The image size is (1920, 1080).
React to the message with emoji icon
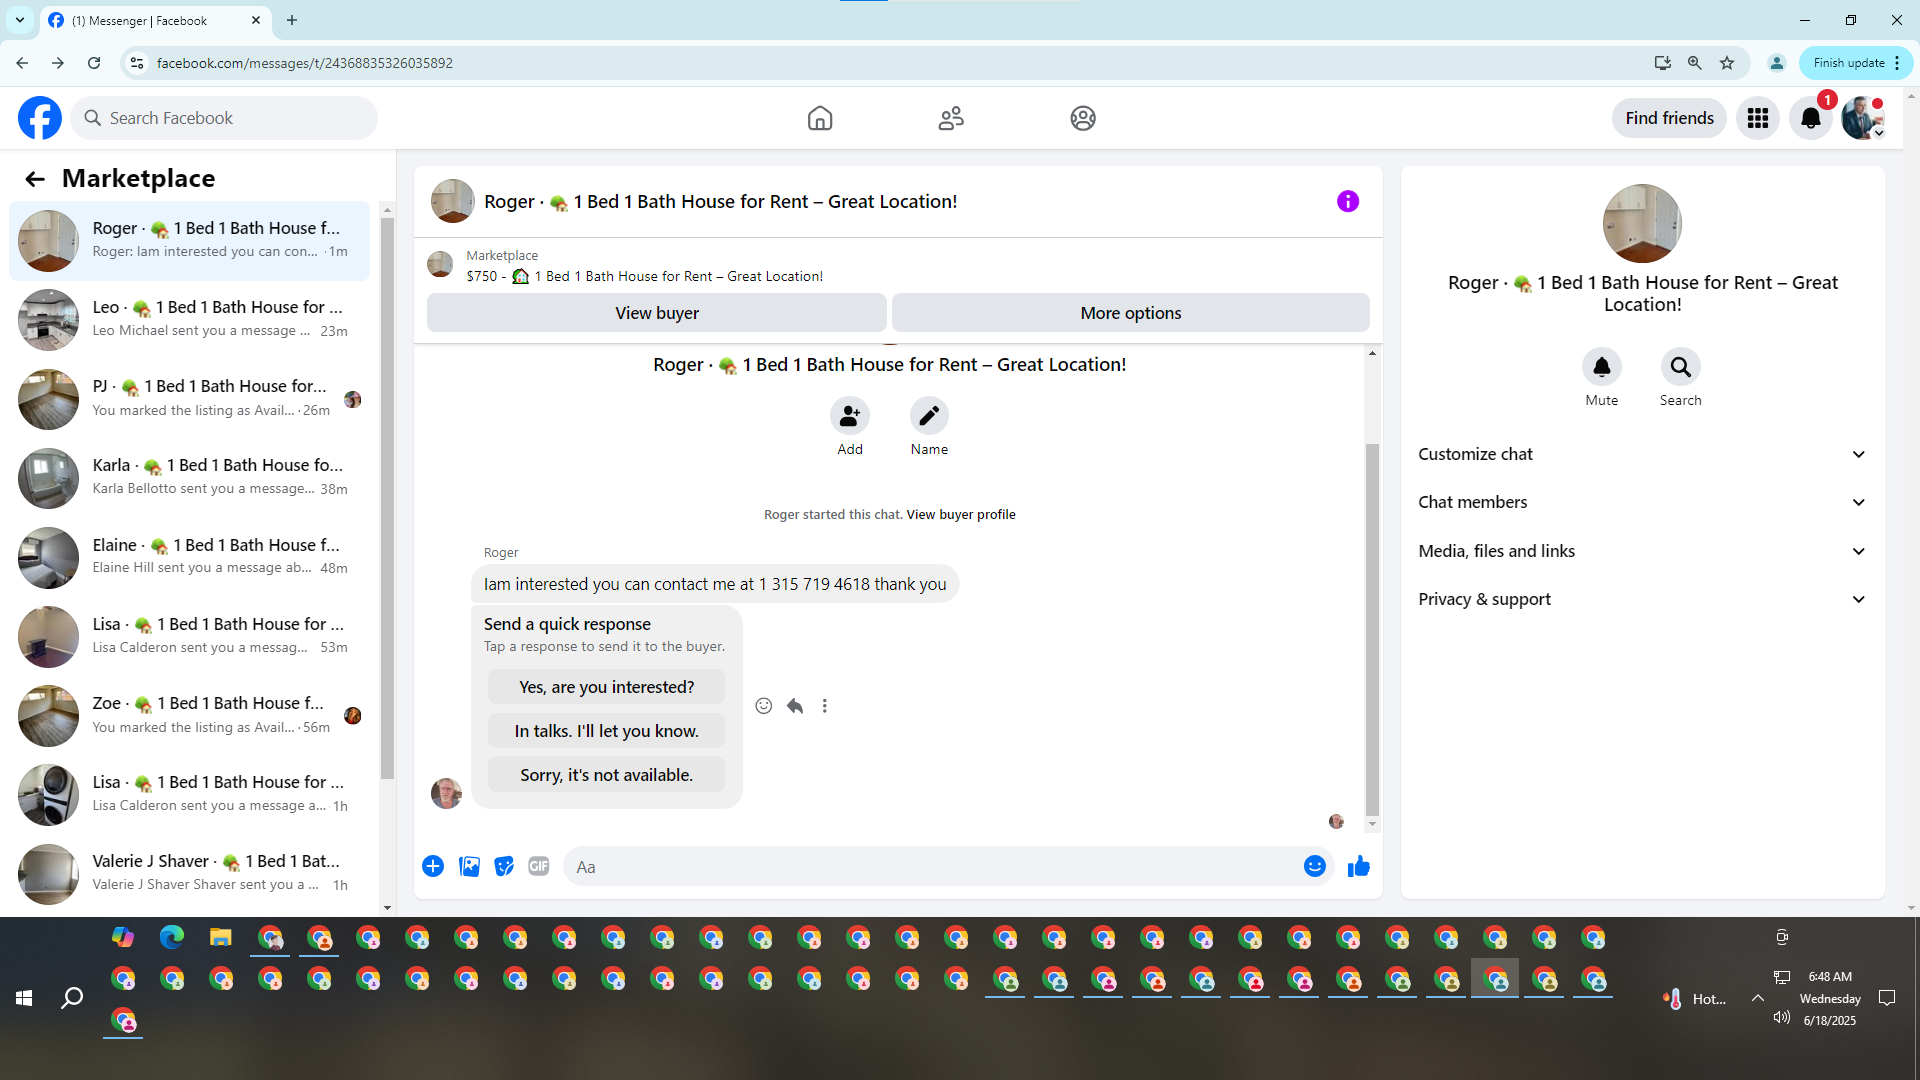coord(764,706)
